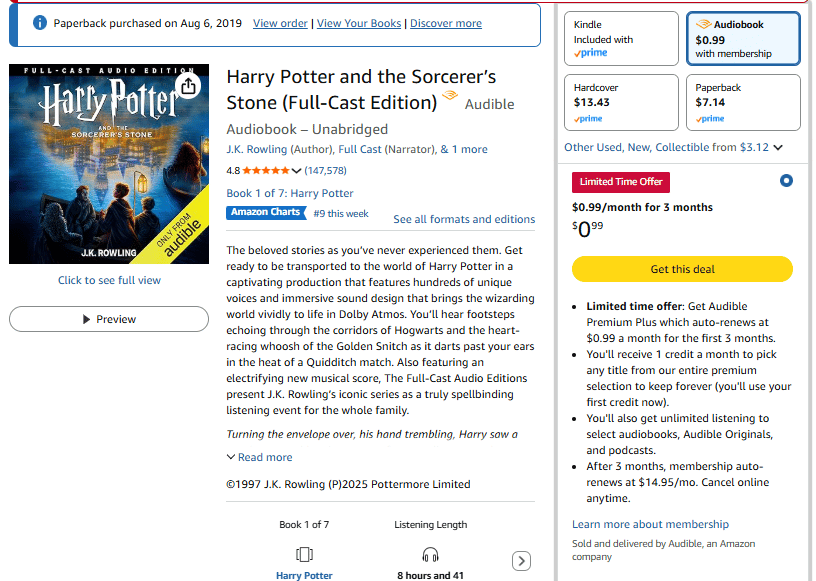816x581 pixels.
Task: Open See all formats and editions
Action: (463, 219)
